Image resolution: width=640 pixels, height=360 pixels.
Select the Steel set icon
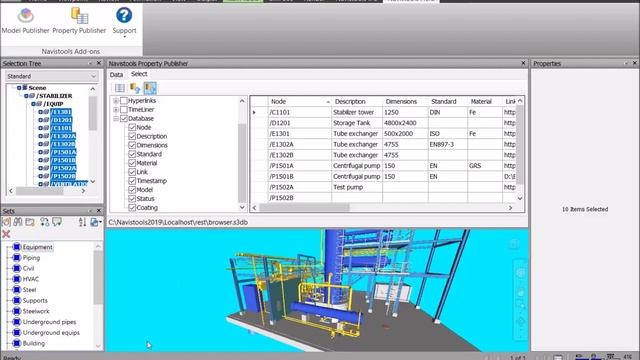(16, 289)
